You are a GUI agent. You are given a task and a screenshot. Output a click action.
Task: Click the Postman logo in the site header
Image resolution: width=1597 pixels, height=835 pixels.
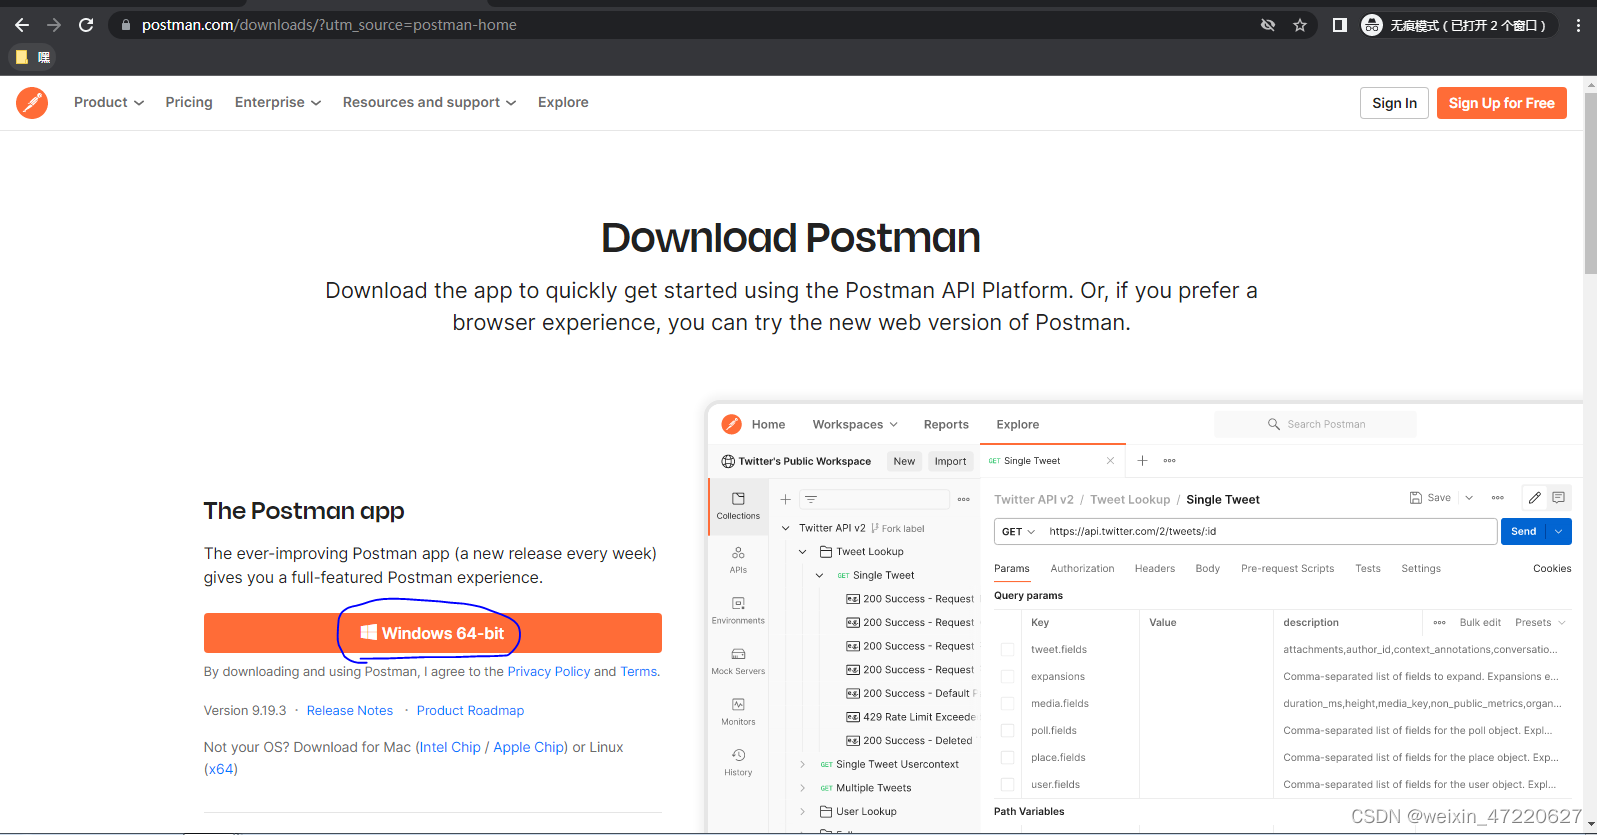pos(32,103)
